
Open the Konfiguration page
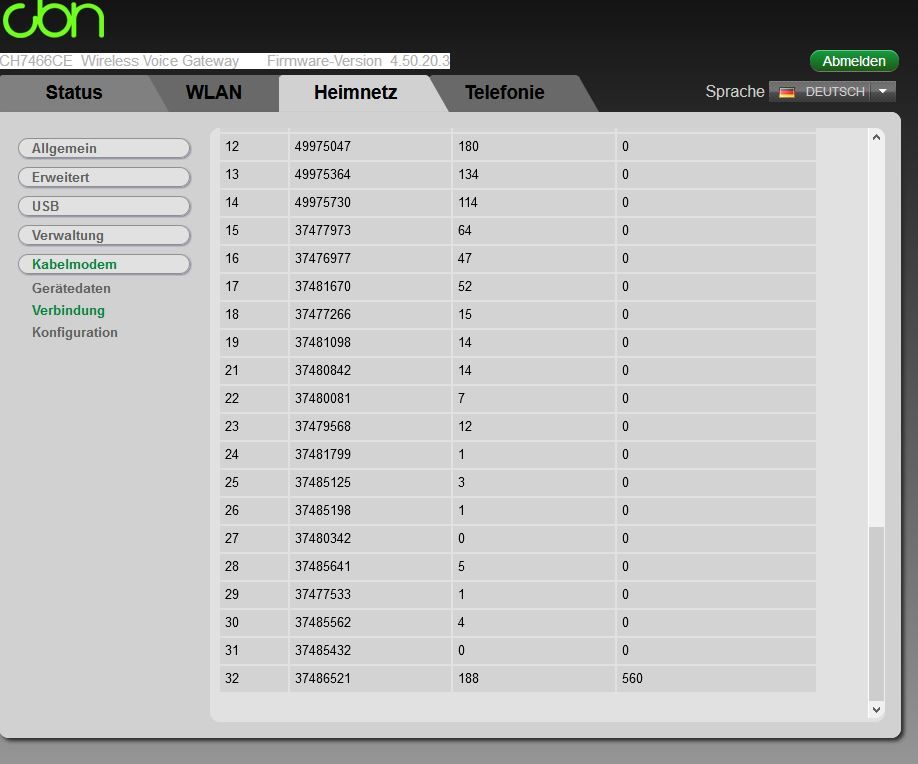tap(74, 332)
